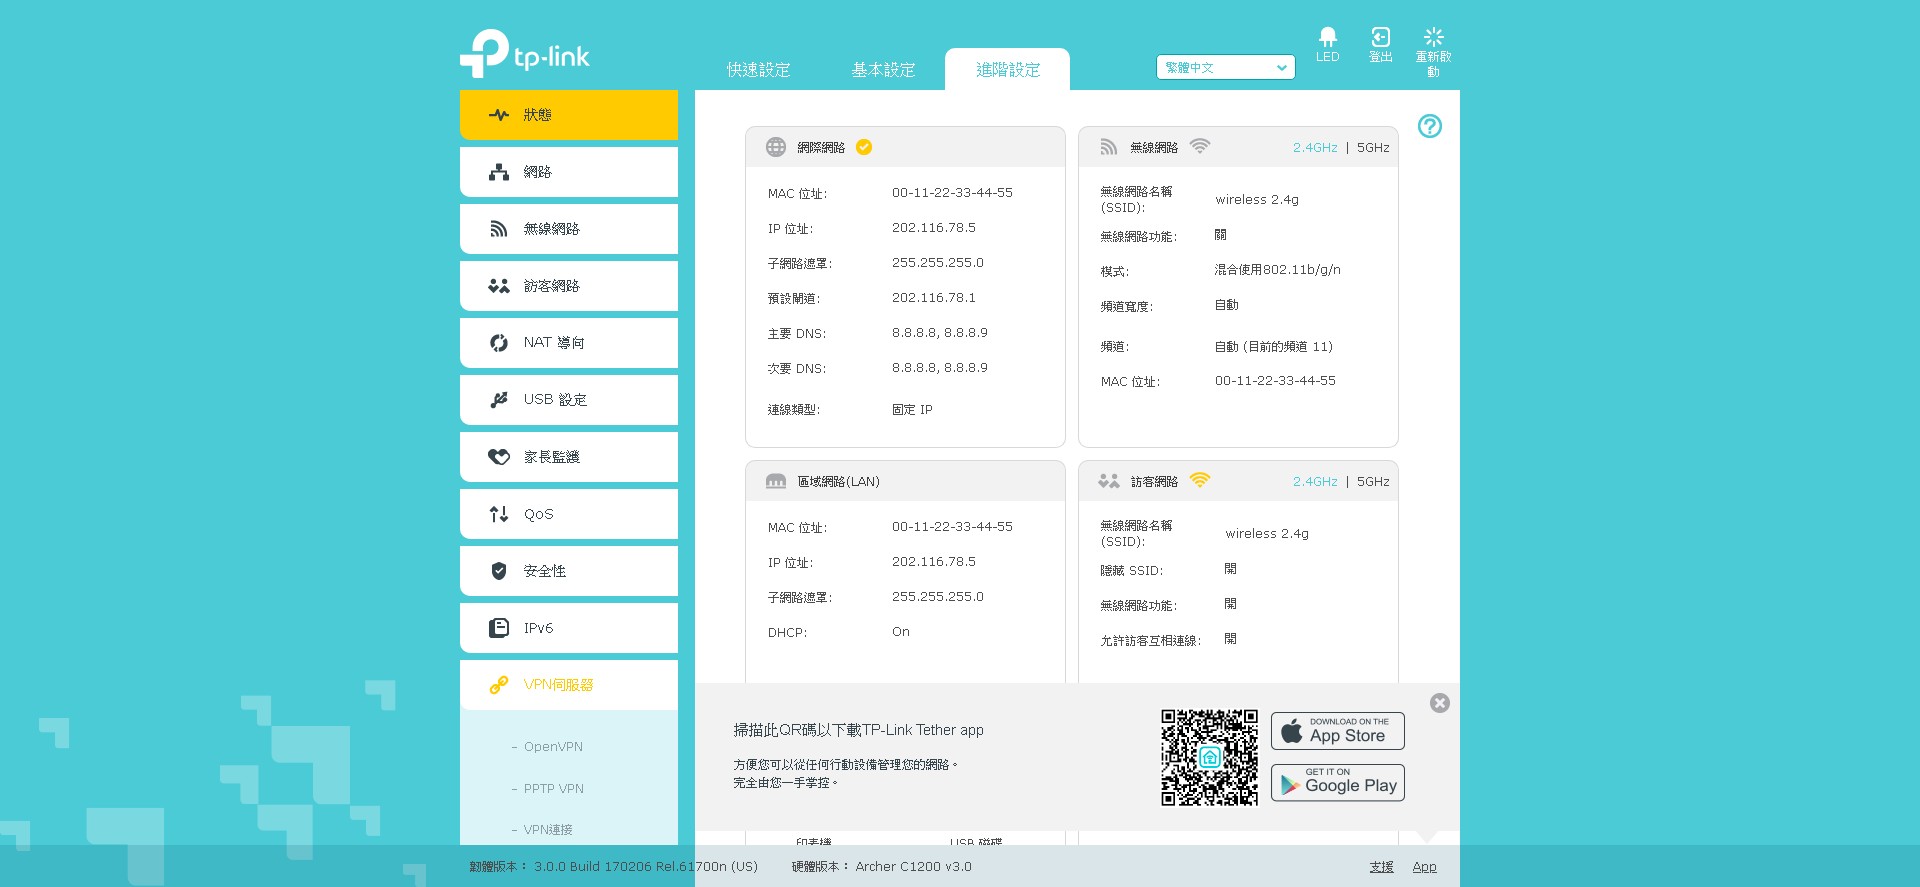Click the 訪客網路 sidebar people icon

499,286
